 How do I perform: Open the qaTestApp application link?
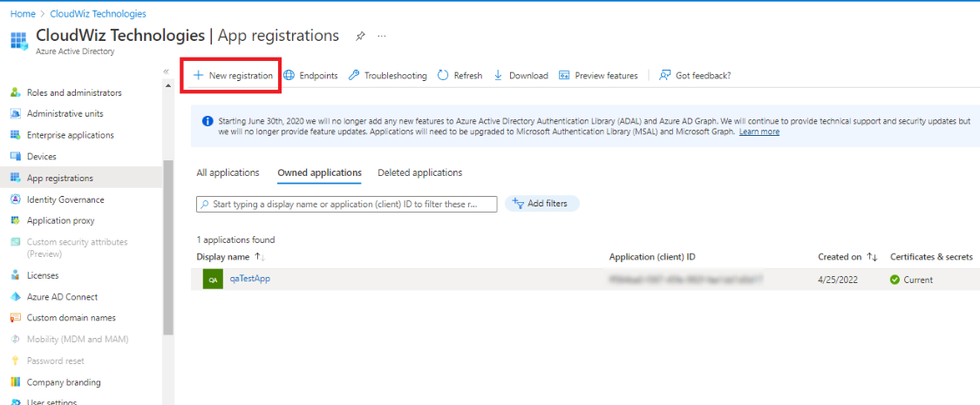point(250,279)
